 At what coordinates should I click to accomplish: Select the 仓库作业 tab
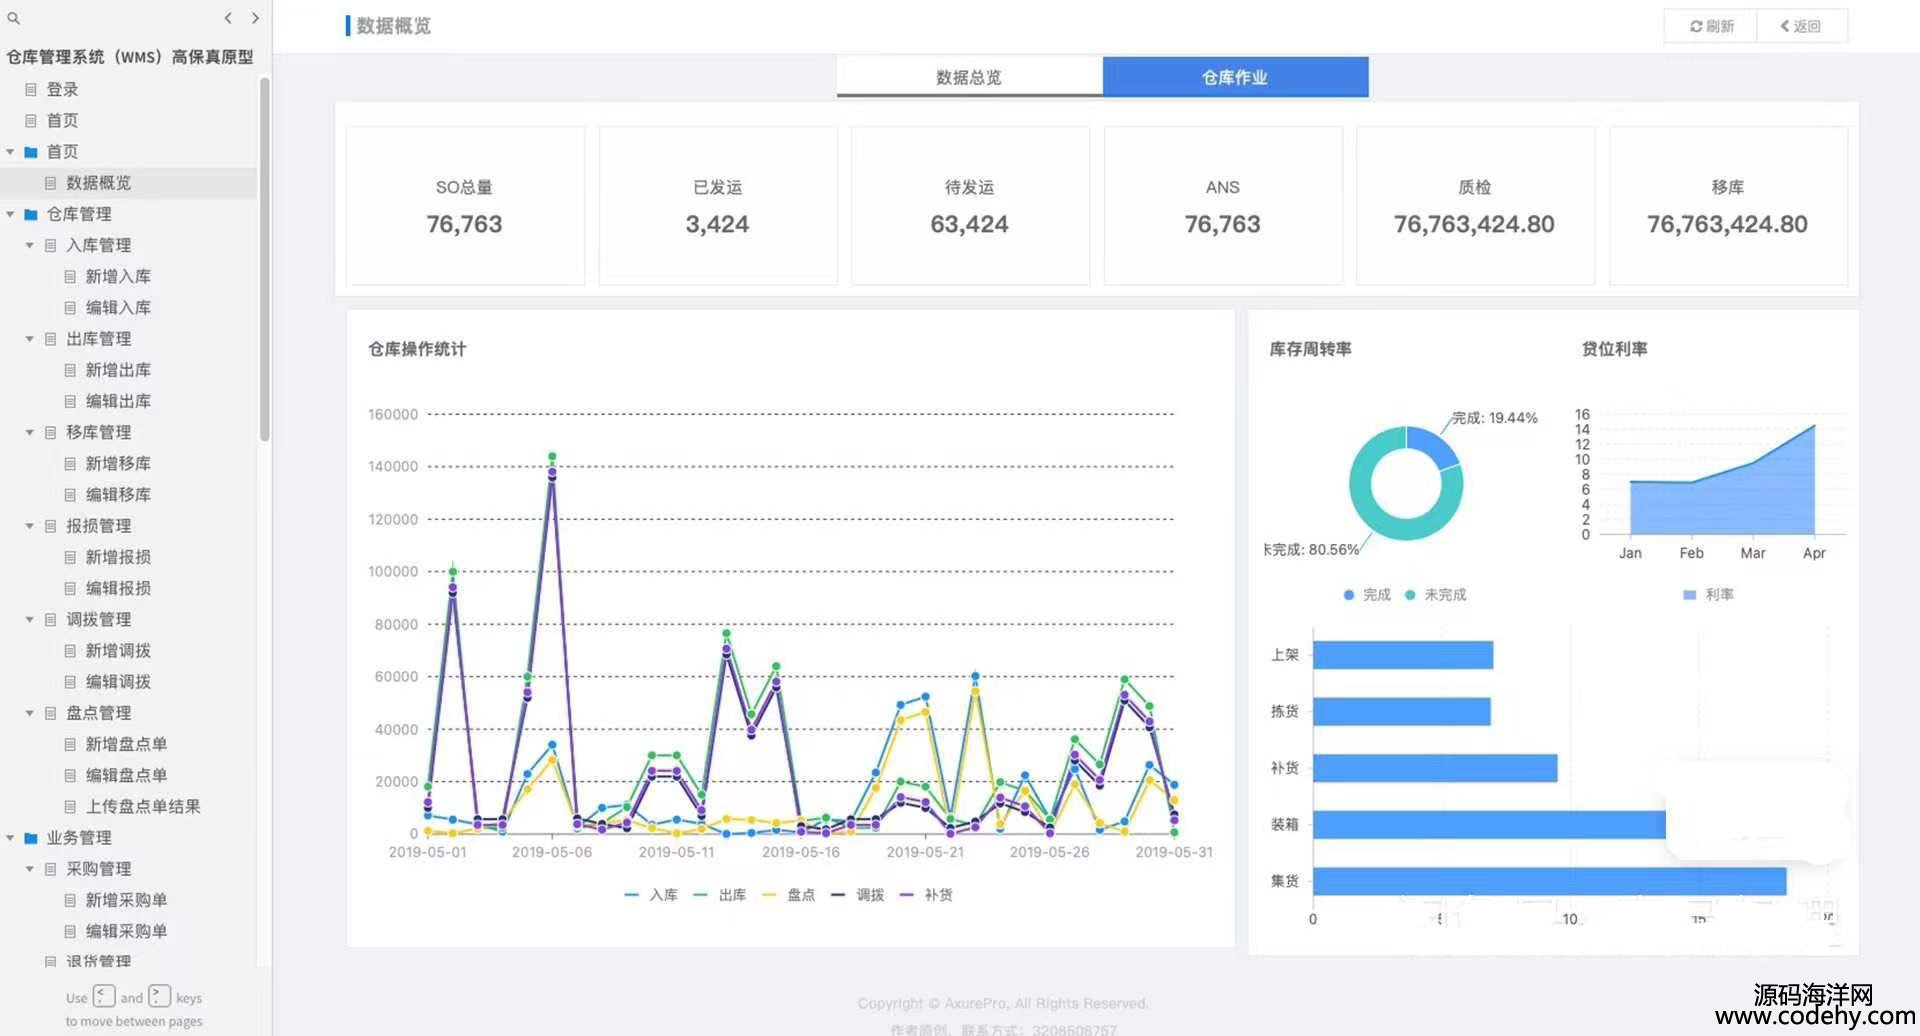[x=1234, y=77]
